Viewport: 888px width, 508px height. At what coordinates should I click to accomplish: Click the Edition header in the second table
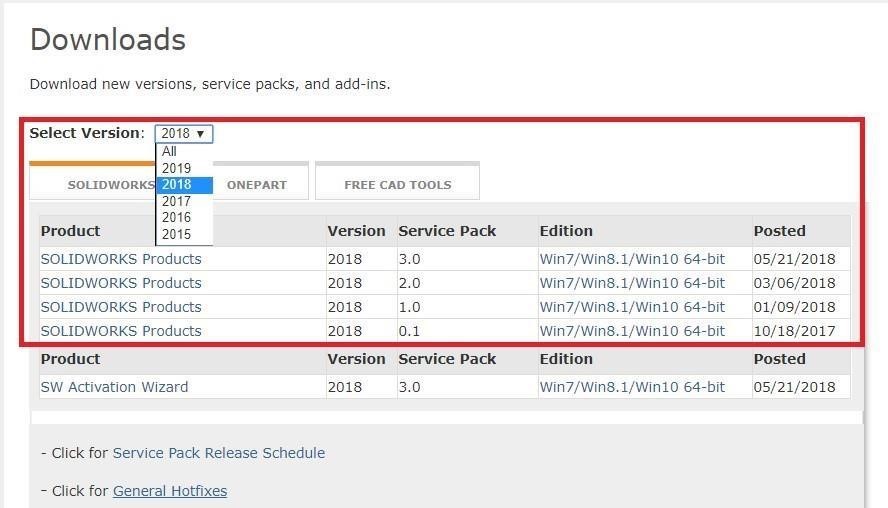[566, 359]
